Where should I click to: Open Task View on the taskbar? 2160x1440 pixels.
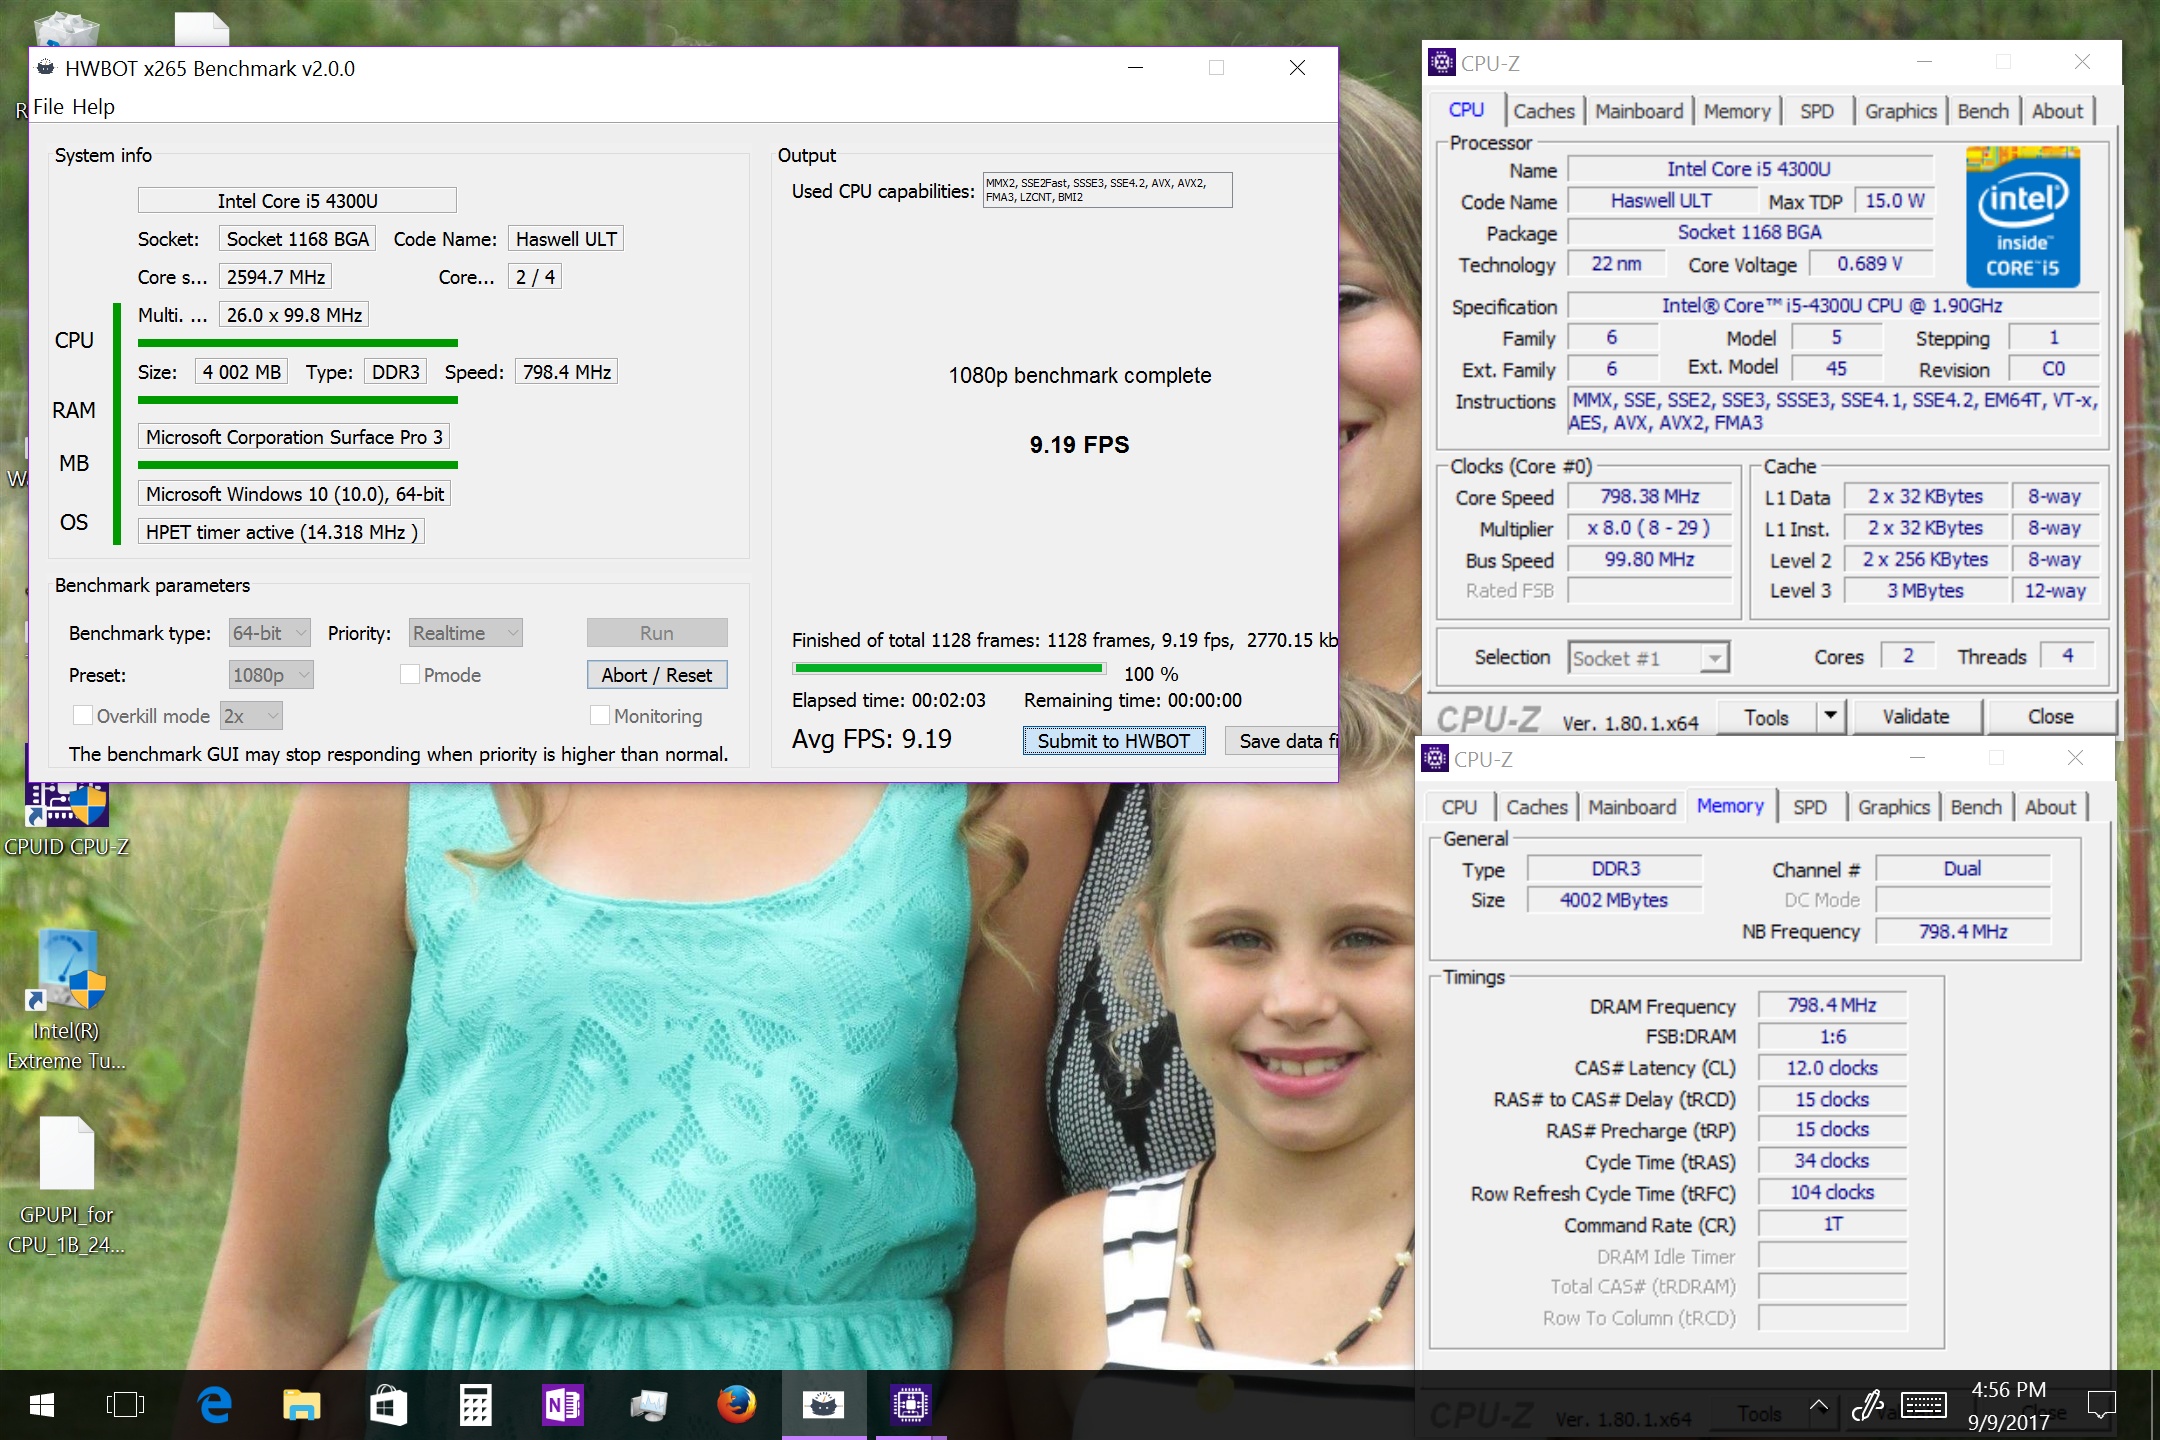coord(126,1406)
